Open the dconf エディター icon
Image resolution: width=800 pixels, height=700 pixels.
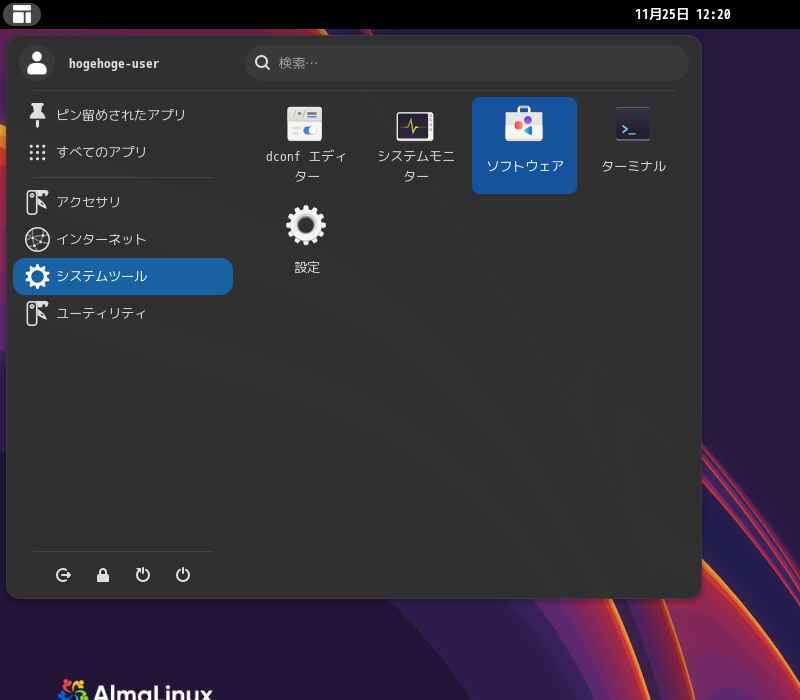(x=306, y=125)
